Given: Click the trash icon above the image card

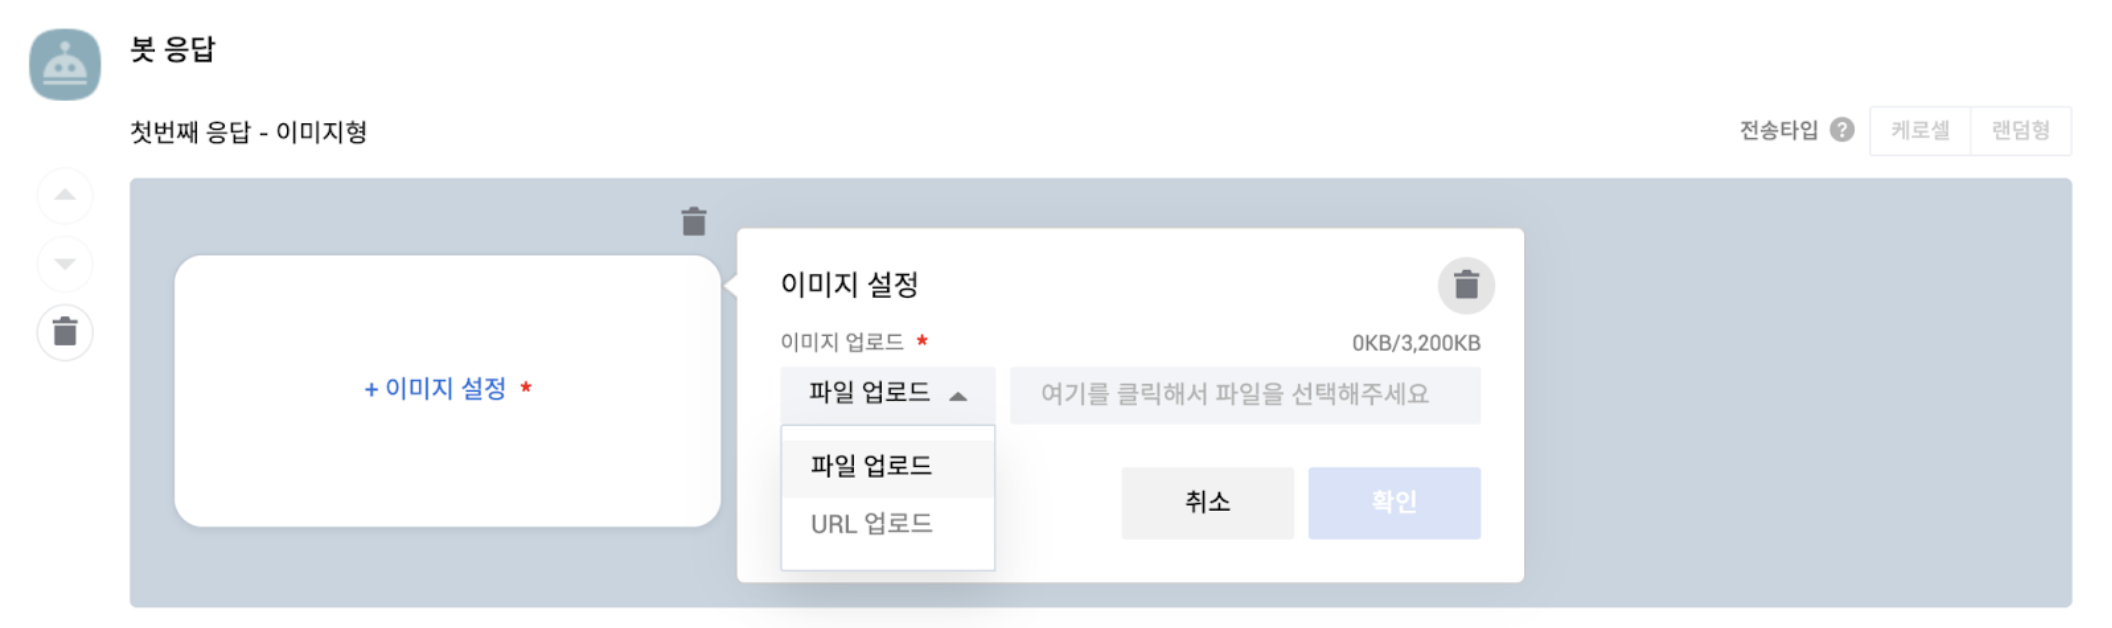Looking at the screenshot, I should 693,221.
